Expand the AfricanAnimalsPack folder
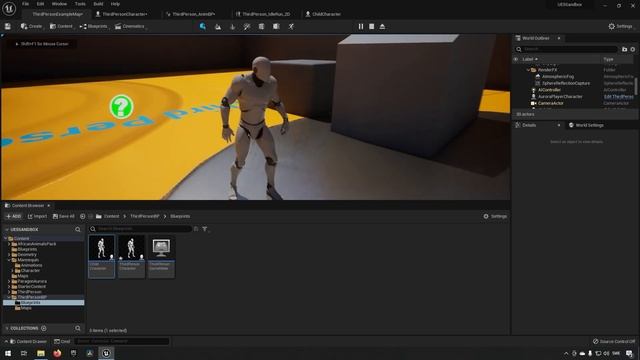The width and height of the screenshot is (640, 360). click(9, 244)
